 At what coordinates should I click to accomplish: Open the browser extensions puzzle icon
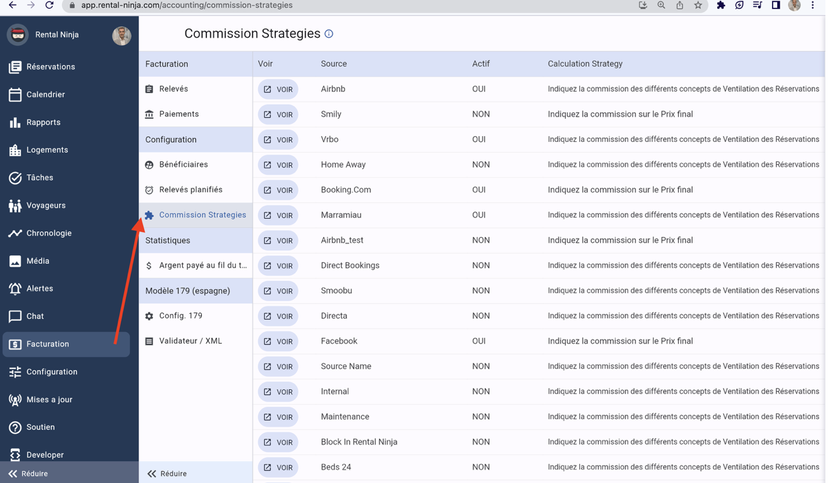click(x=720, y=5)
